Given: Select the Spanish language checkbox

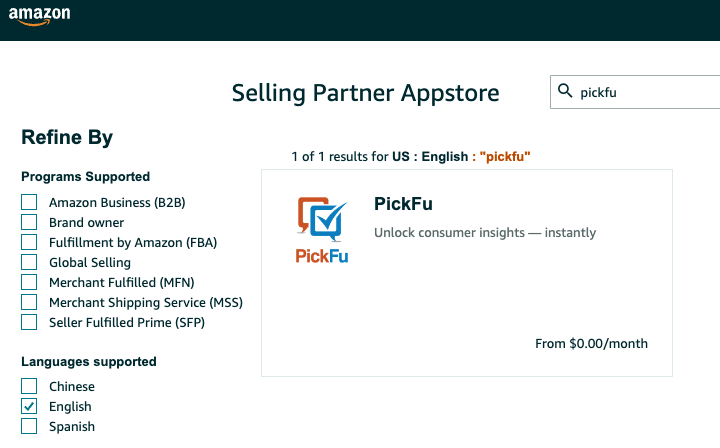Looking at the screenshot, I should point(29,426).
